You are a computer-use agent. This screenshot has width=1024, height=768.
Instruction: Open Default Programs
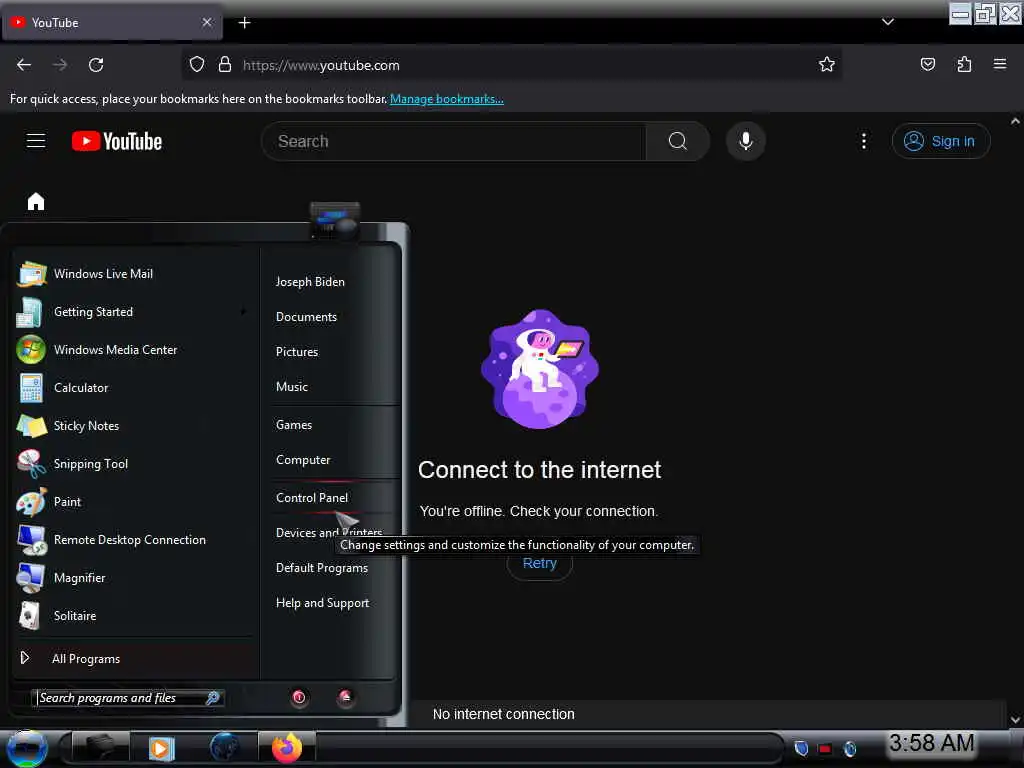321,568
